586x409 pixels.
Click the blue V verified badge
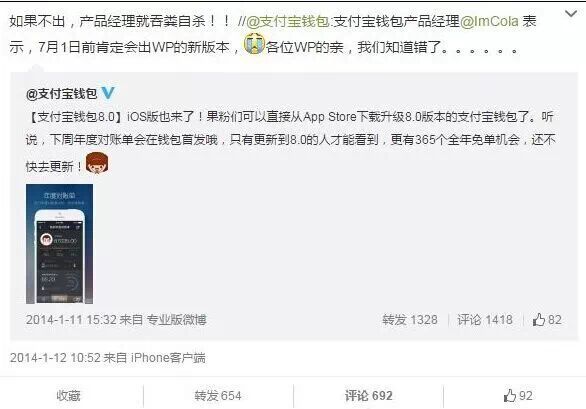(x=108, y=93)
